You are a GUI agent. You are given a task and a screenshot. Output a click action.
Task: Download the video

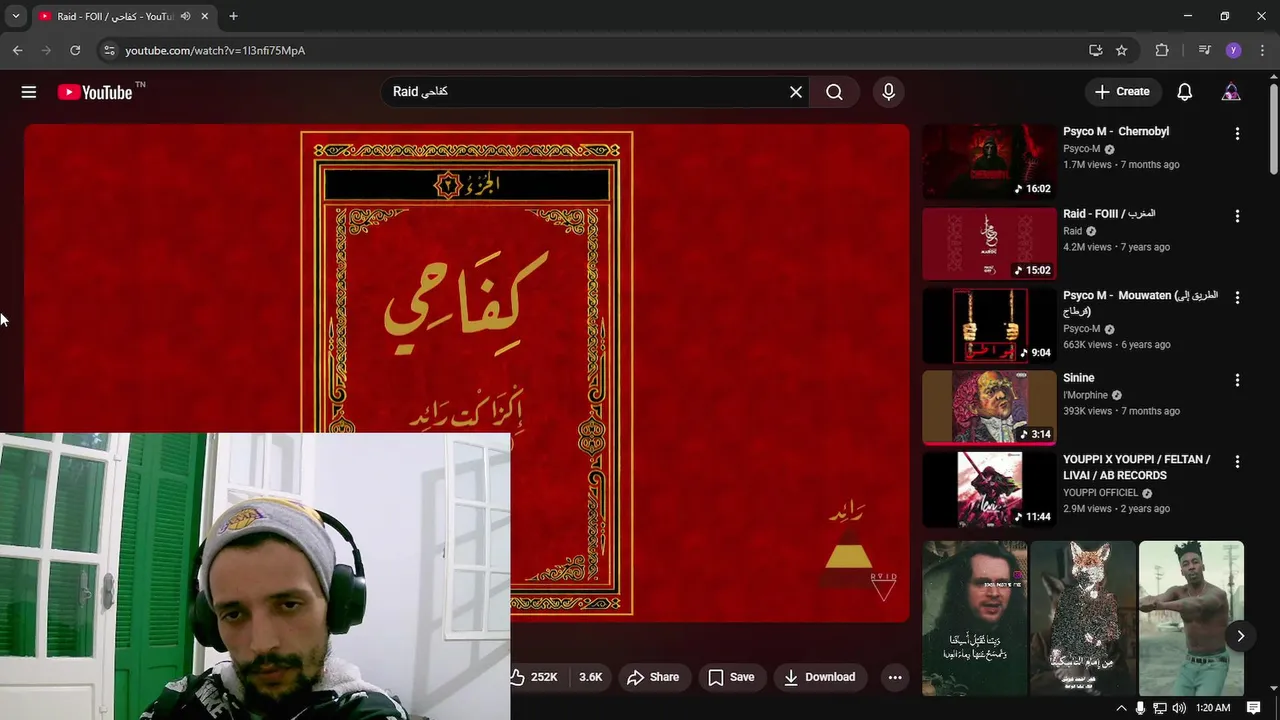click(819, 677)
